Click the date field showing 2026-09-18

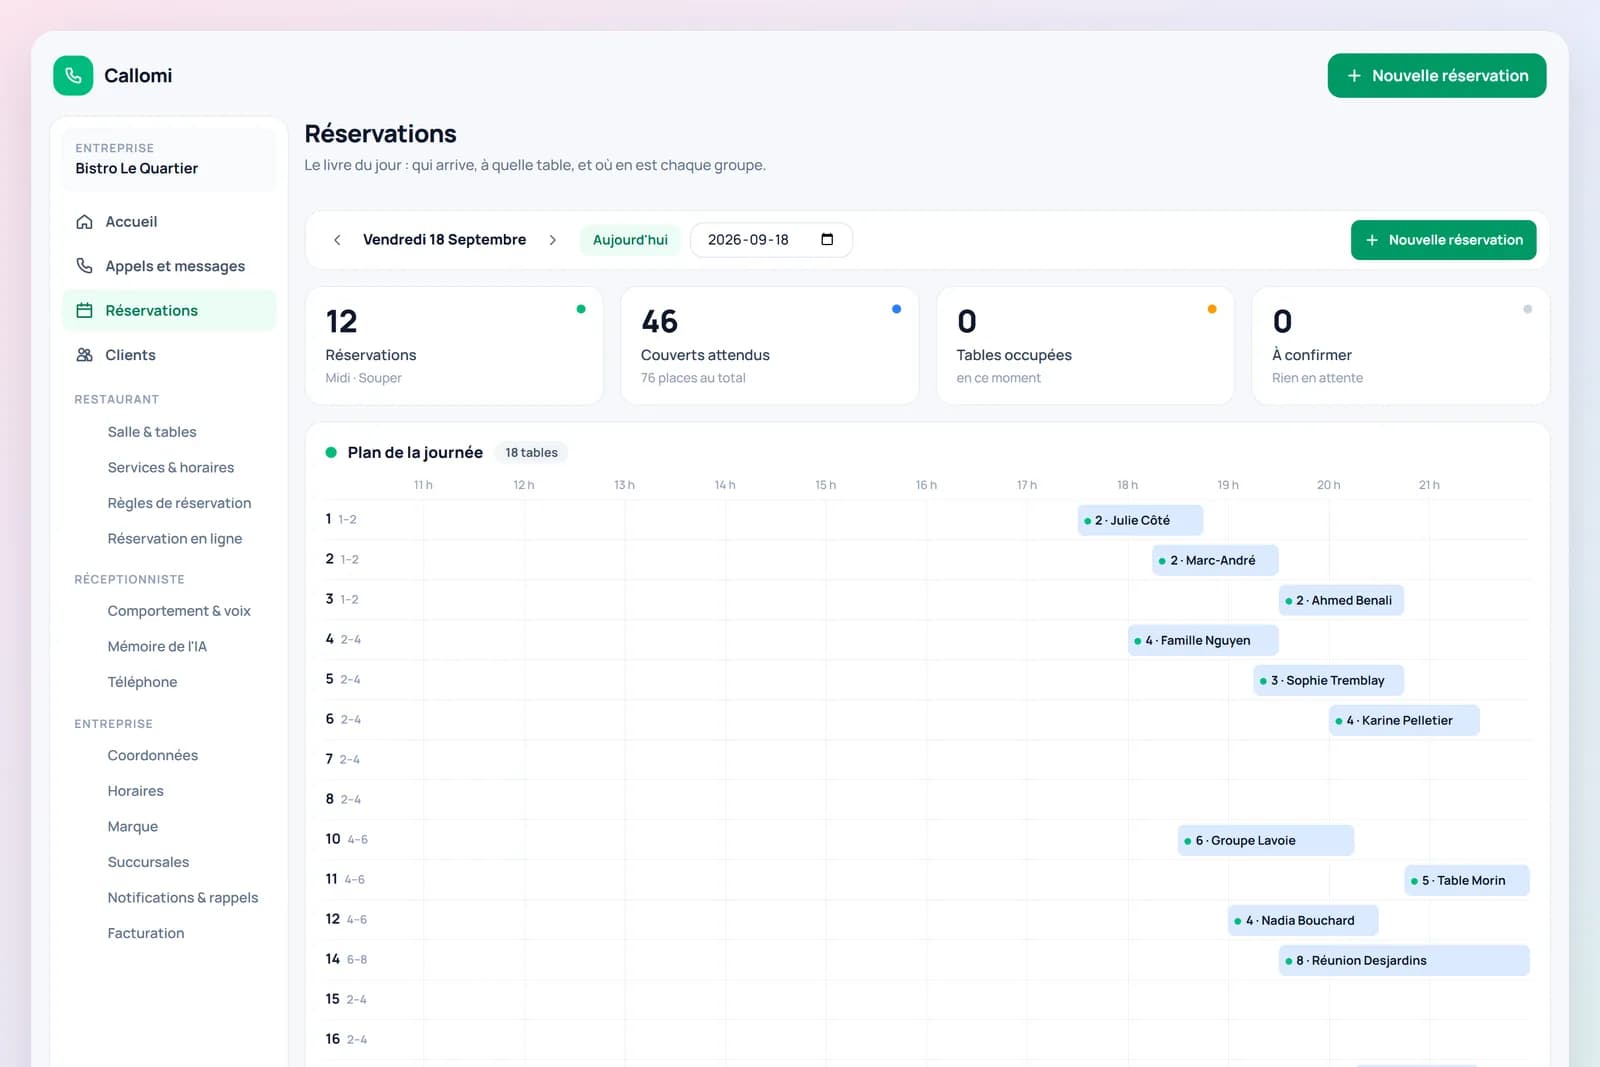(x=771, y=240)
